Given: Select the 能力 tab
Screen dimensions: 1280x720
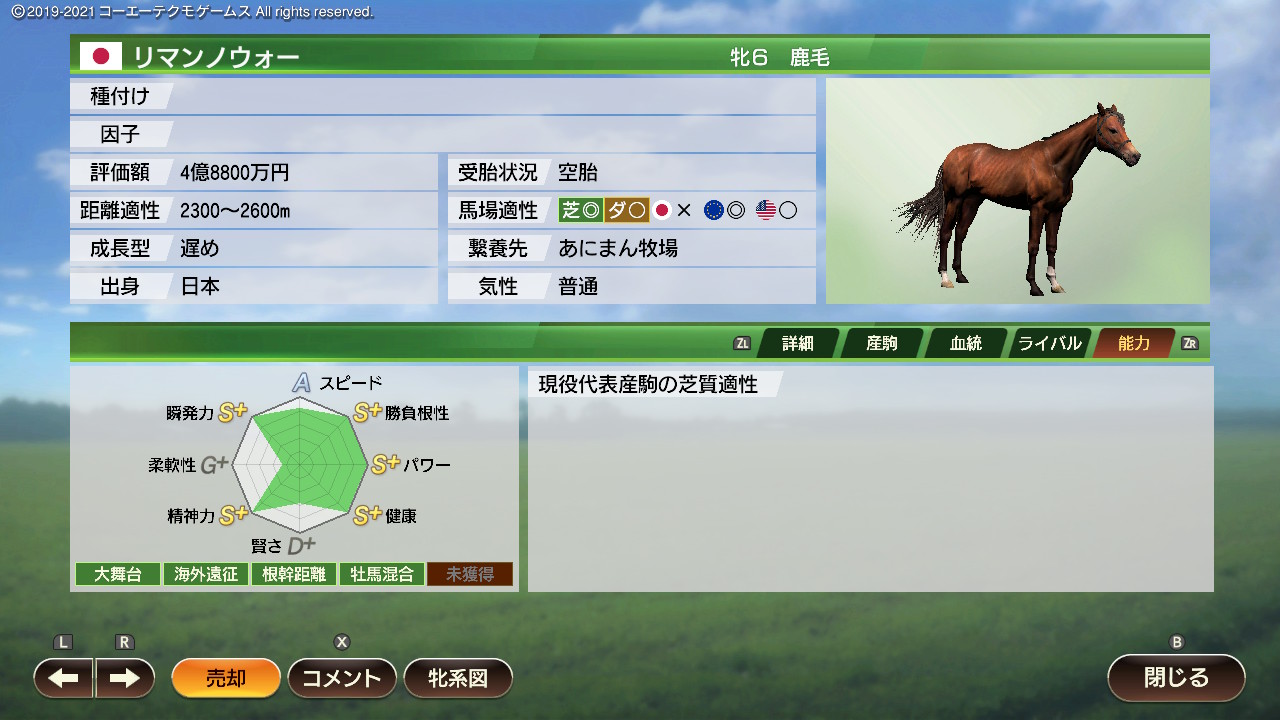Looking at the screenshot, I should 1134,343.
